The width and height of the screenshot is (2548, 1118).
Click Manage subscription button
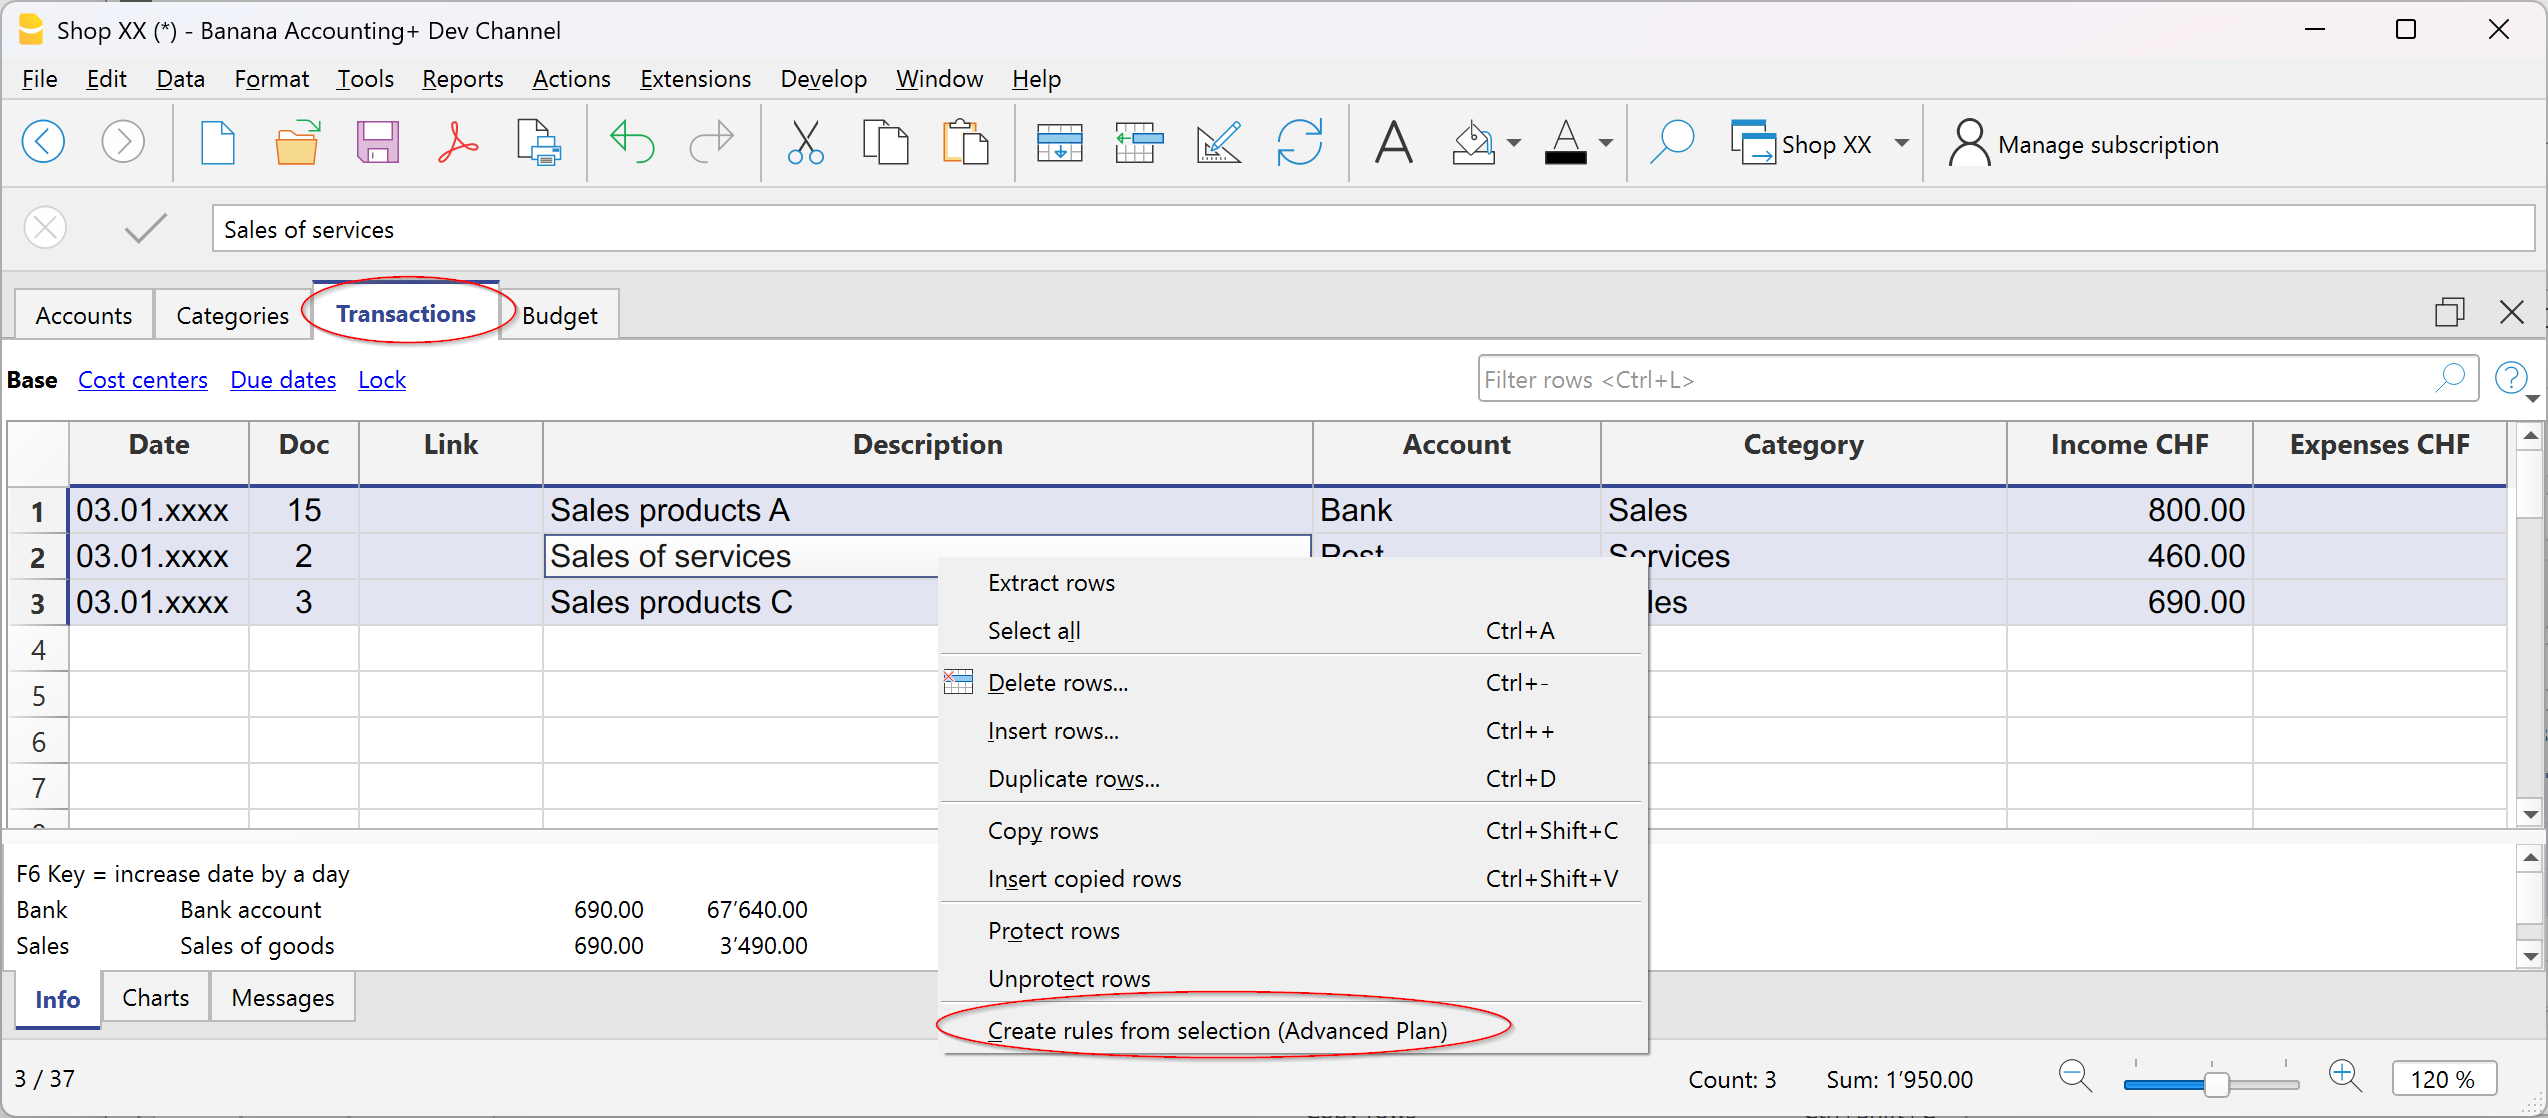pyautogui.click(x=2085, y=145)
